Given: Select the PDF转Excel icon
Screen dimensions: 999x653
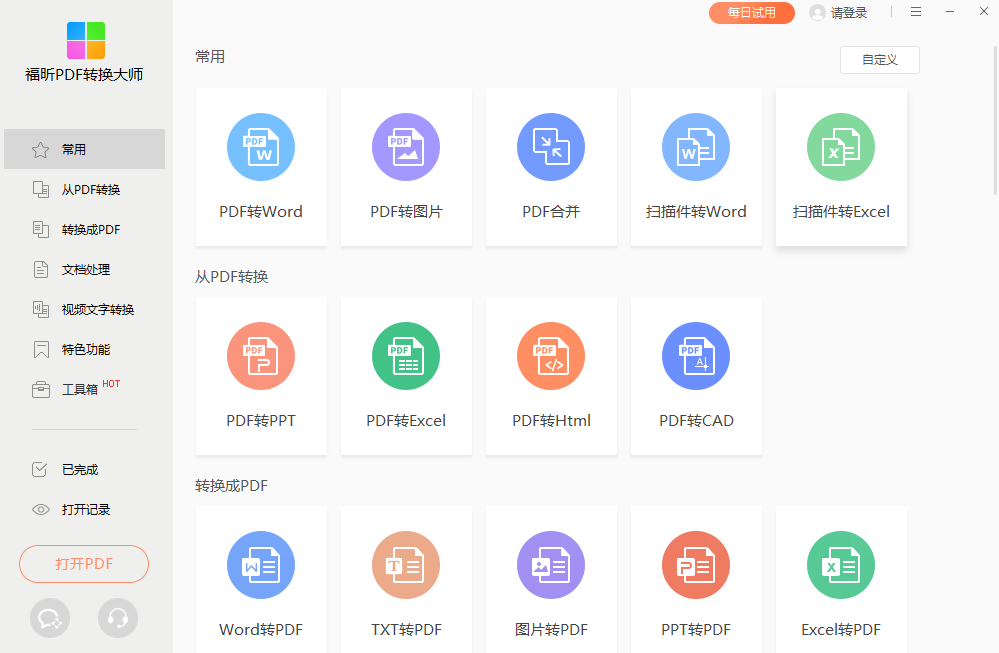Looking at the screenshot, I should (406, 355).
